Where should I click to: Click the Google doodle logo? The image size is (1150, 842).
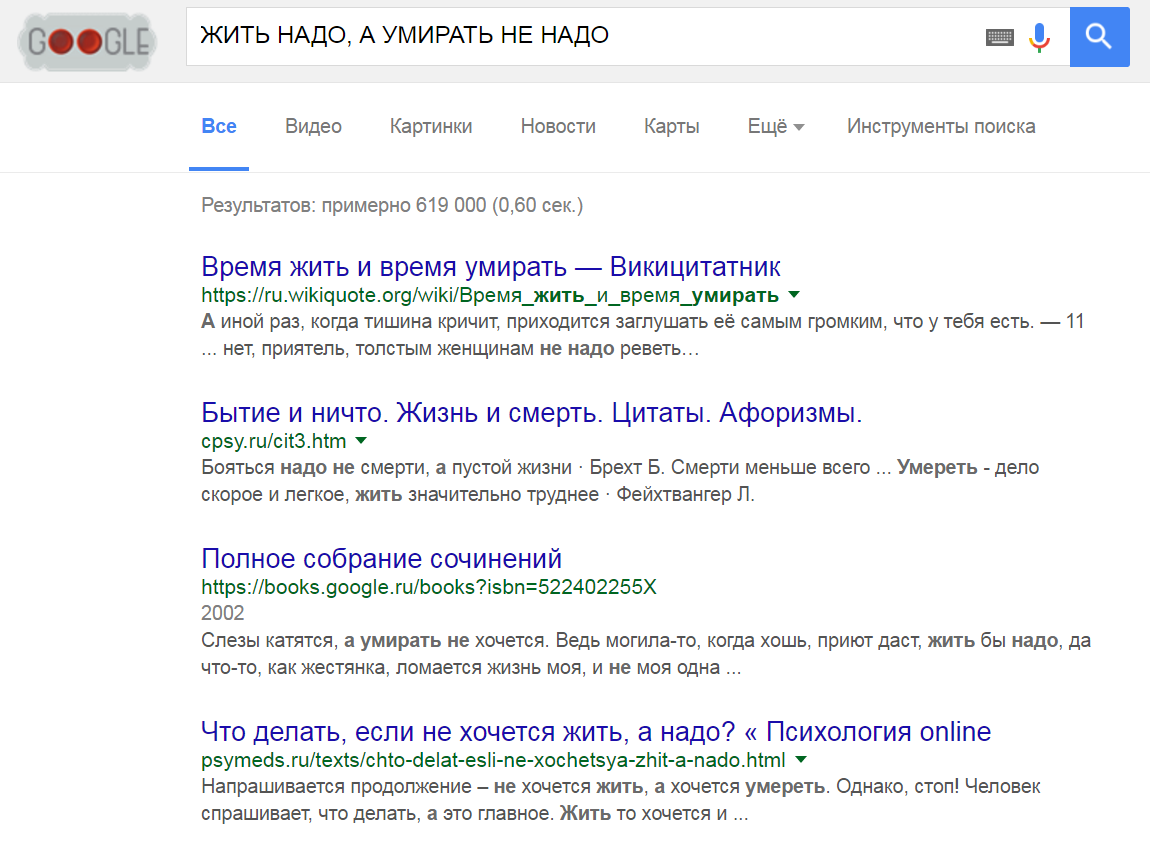88,42
